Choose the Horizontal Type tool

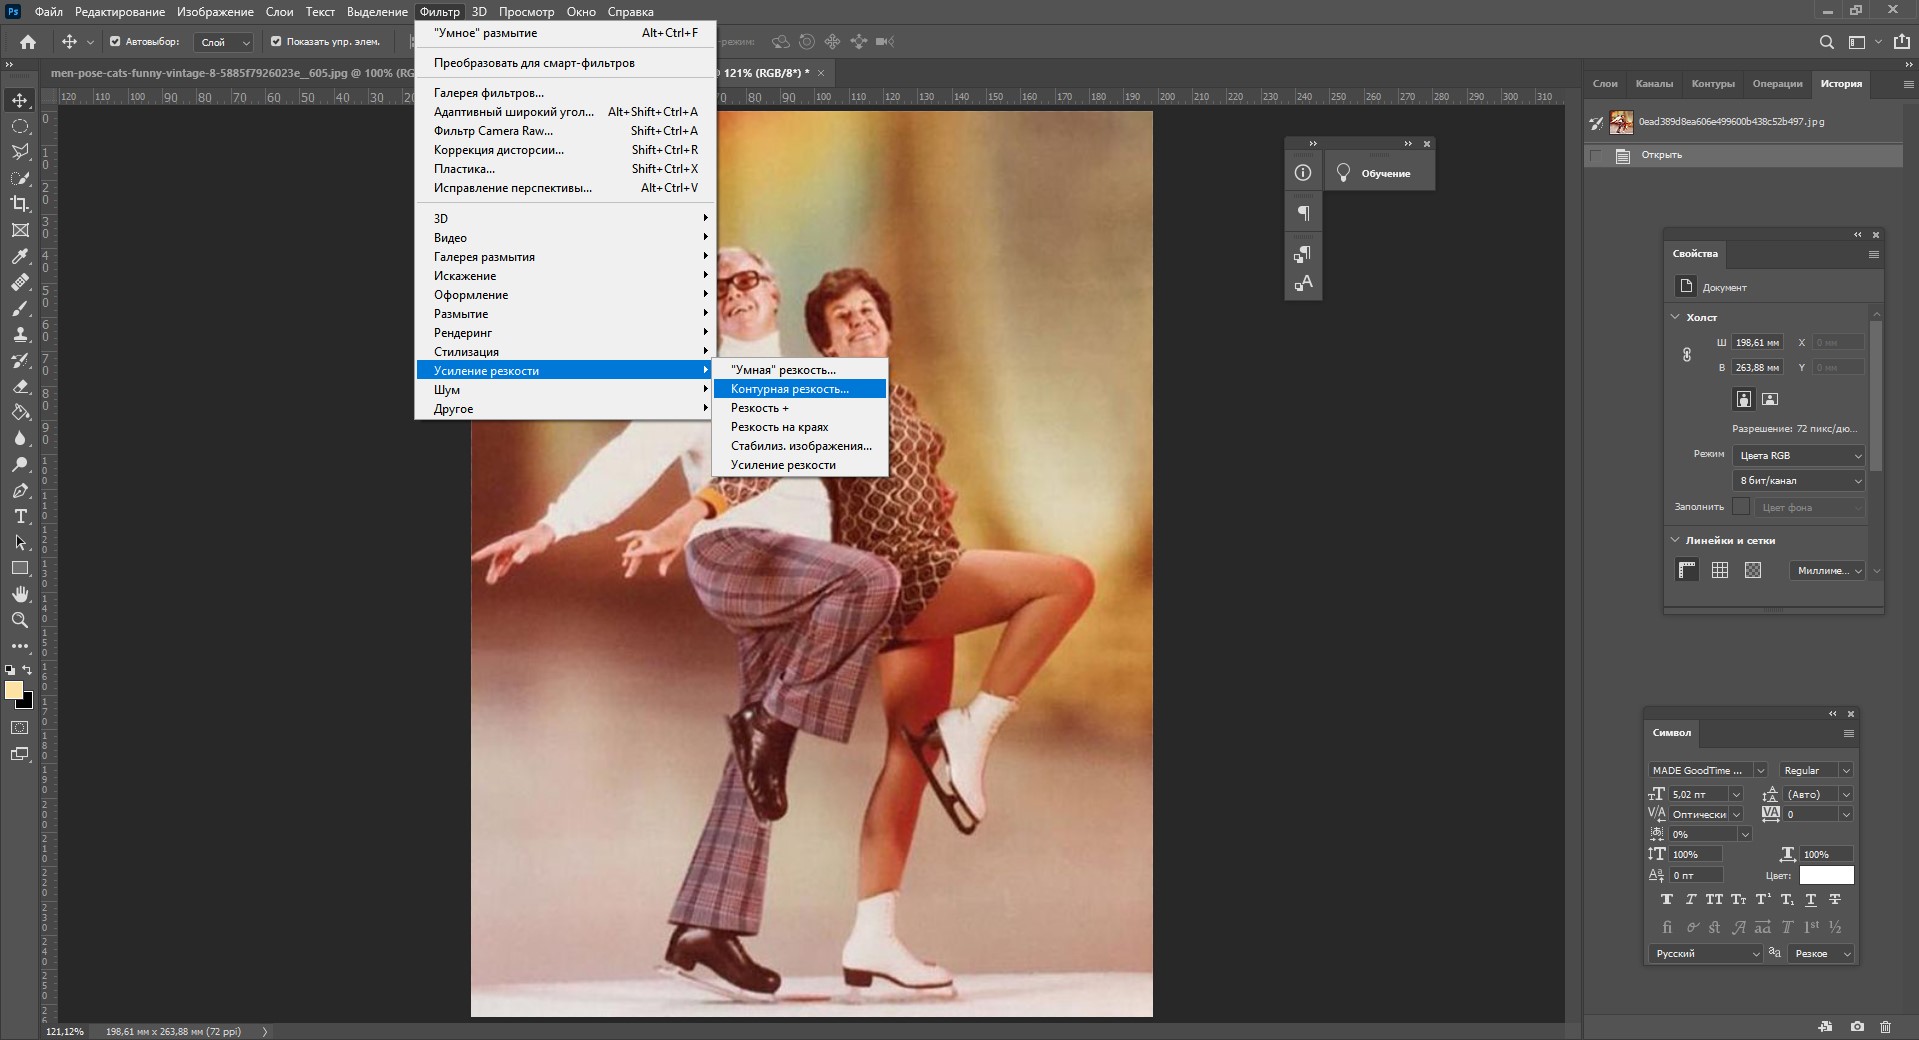tap(20, 516)
